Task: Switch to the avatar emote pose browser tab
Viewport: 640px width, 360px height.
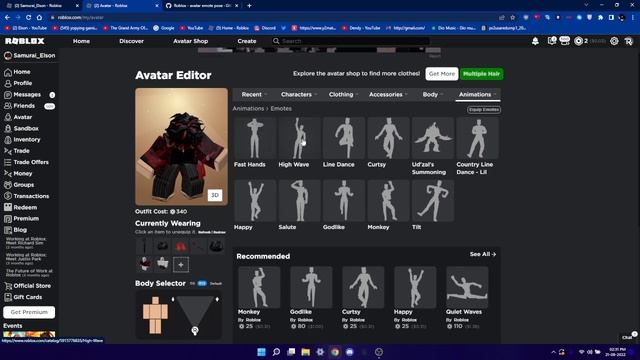Action: point(203,6)
